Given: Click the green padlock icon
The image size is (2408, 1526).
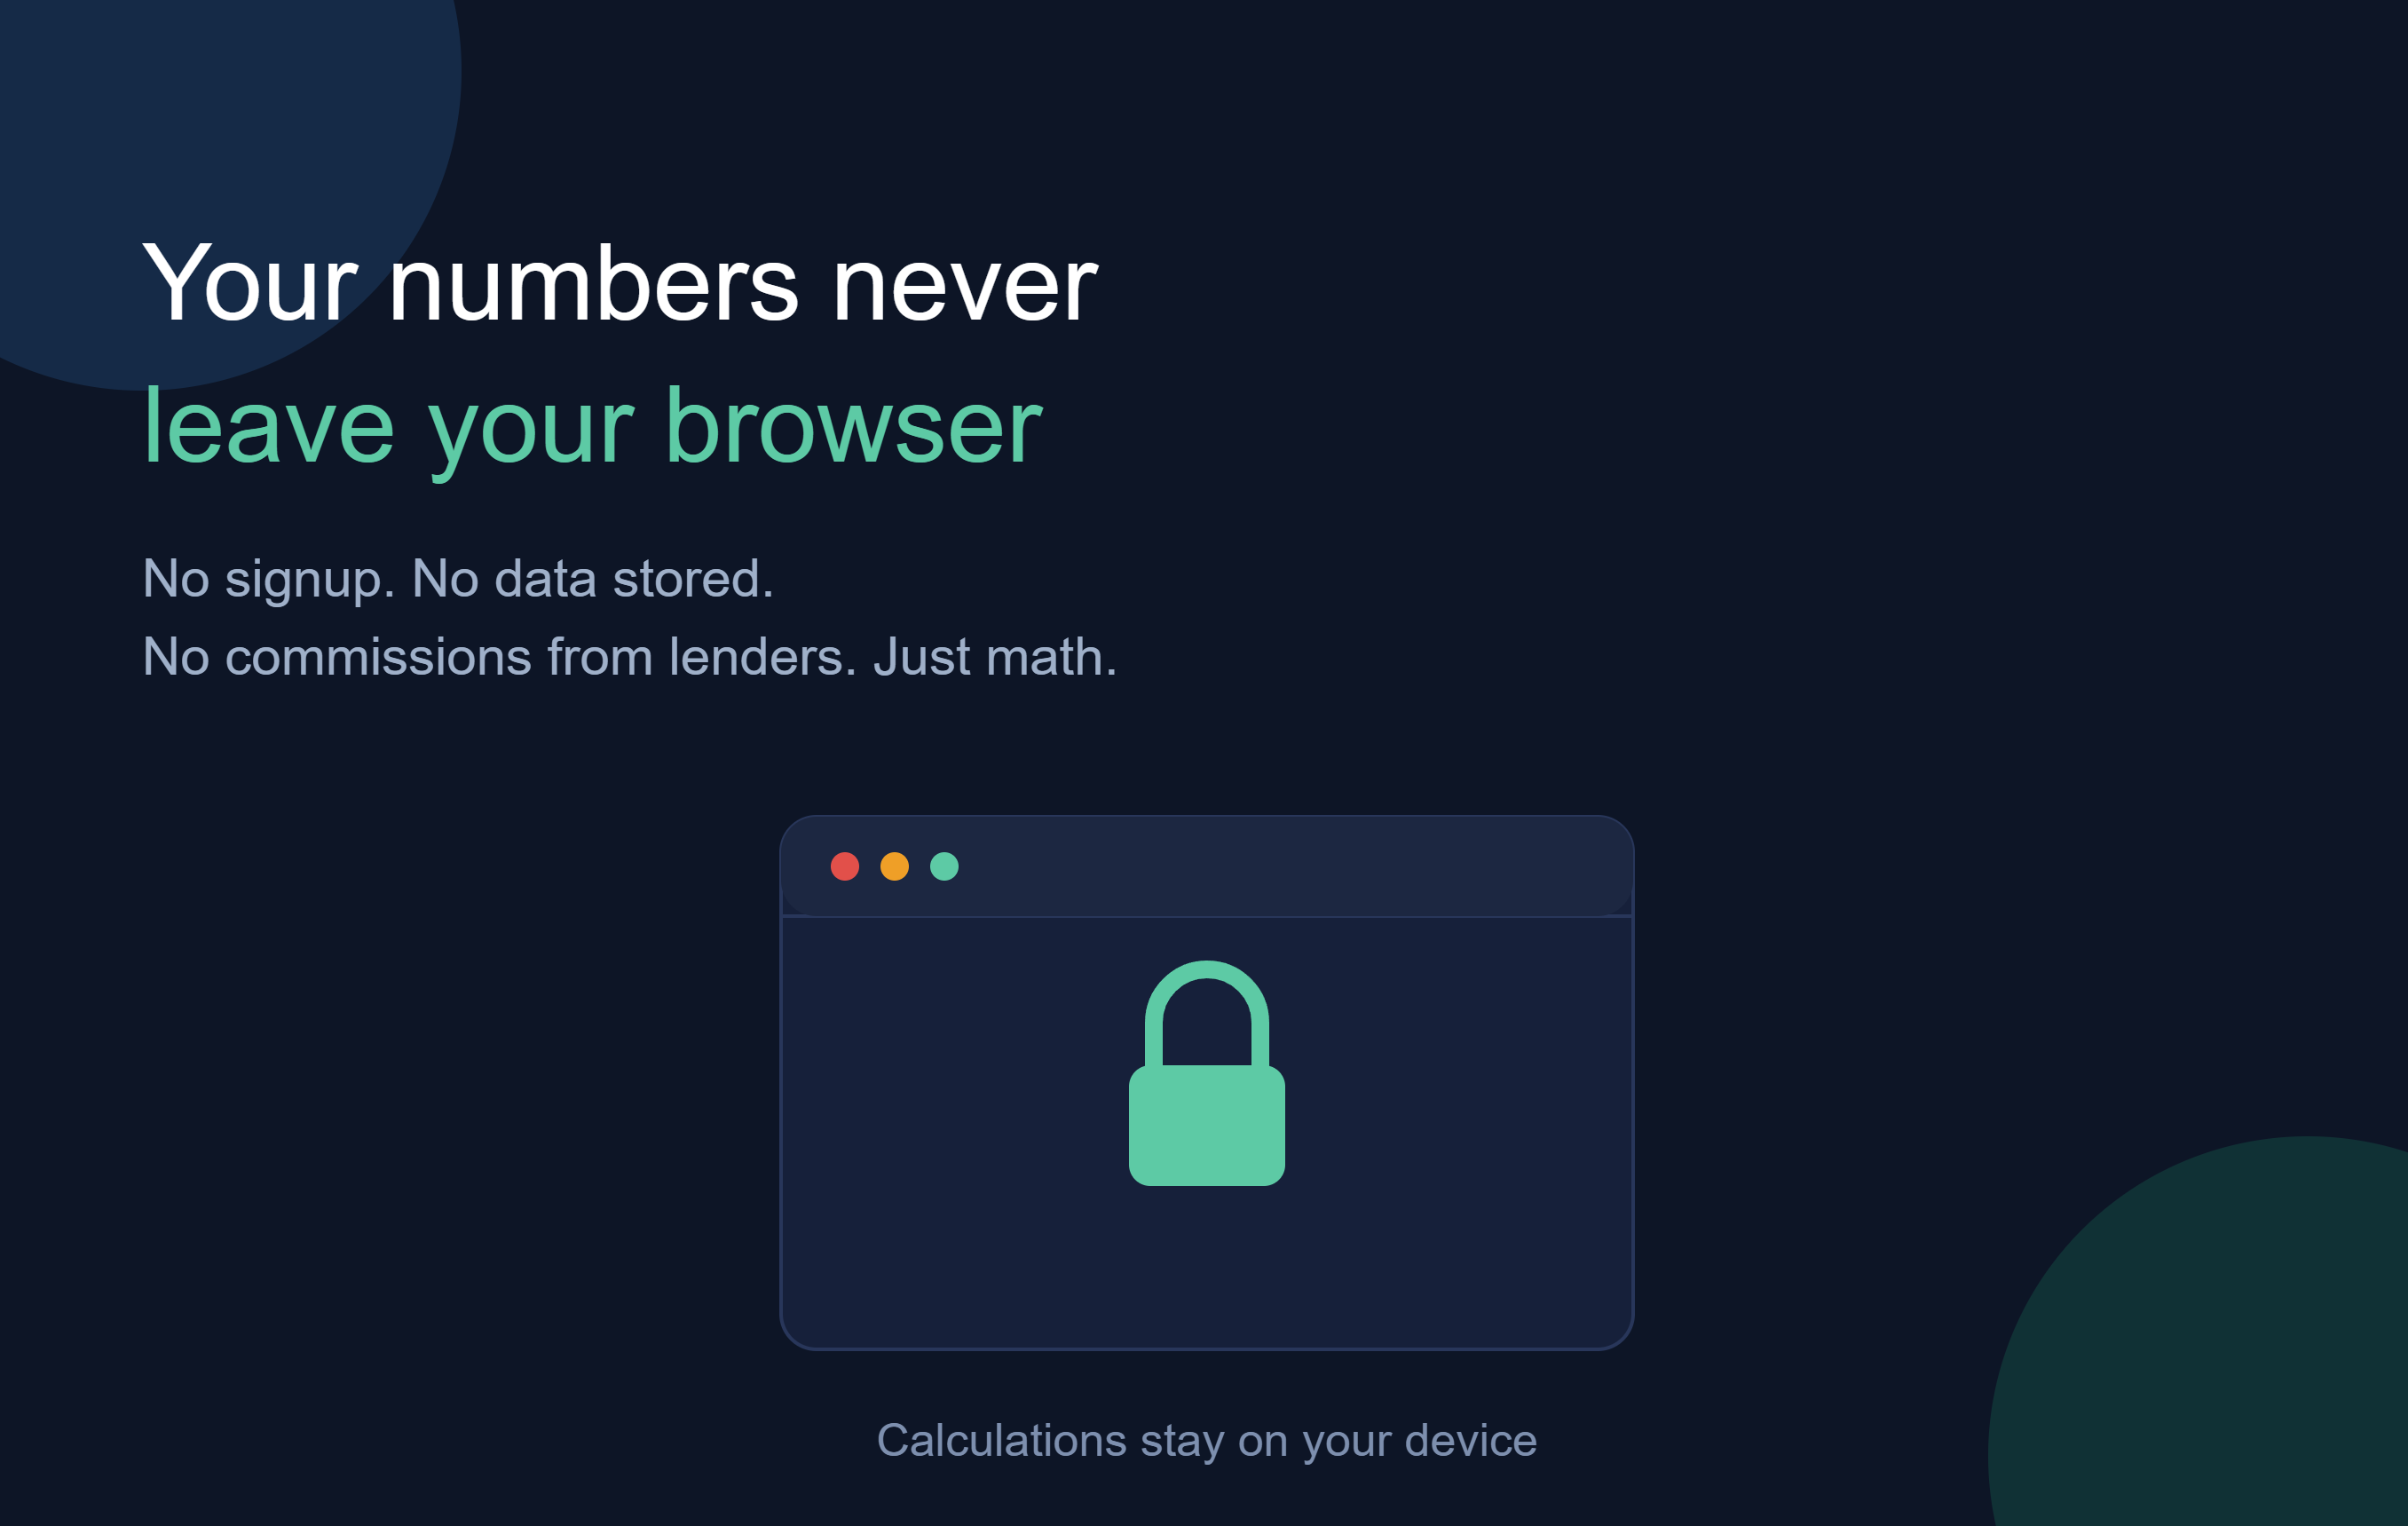Looking at the screenshot, I should click(1206, 1073).
